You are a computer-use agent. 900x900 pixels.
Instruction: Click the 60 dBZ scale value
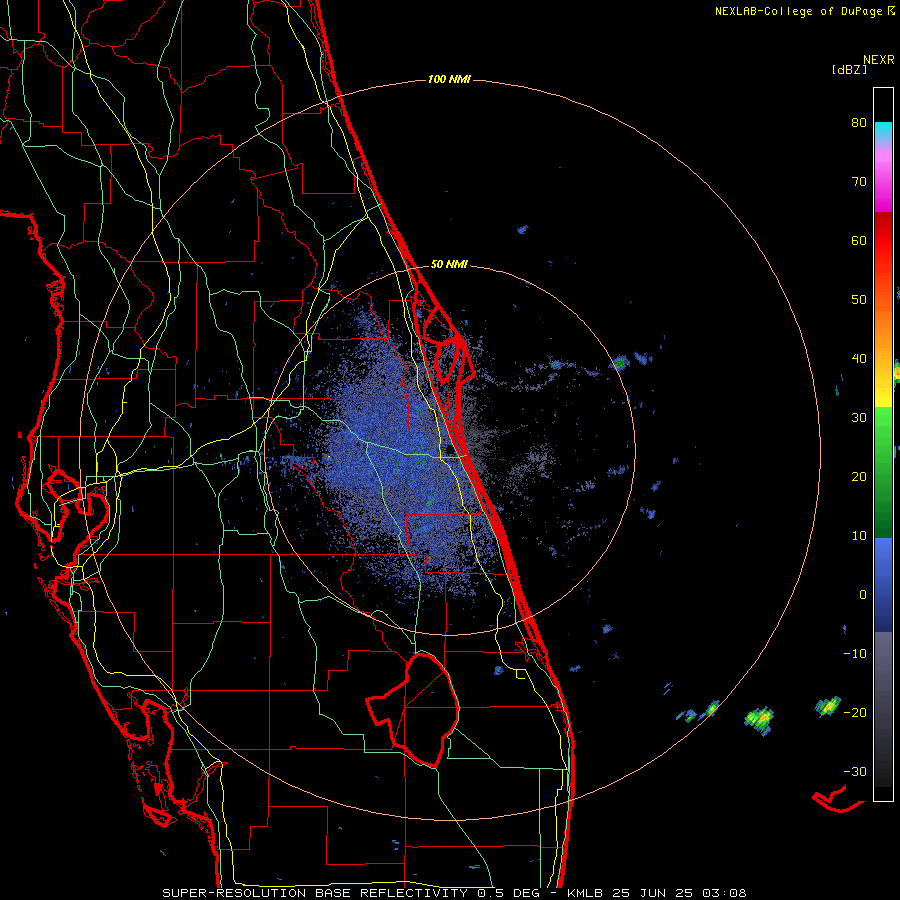[859, 241]
